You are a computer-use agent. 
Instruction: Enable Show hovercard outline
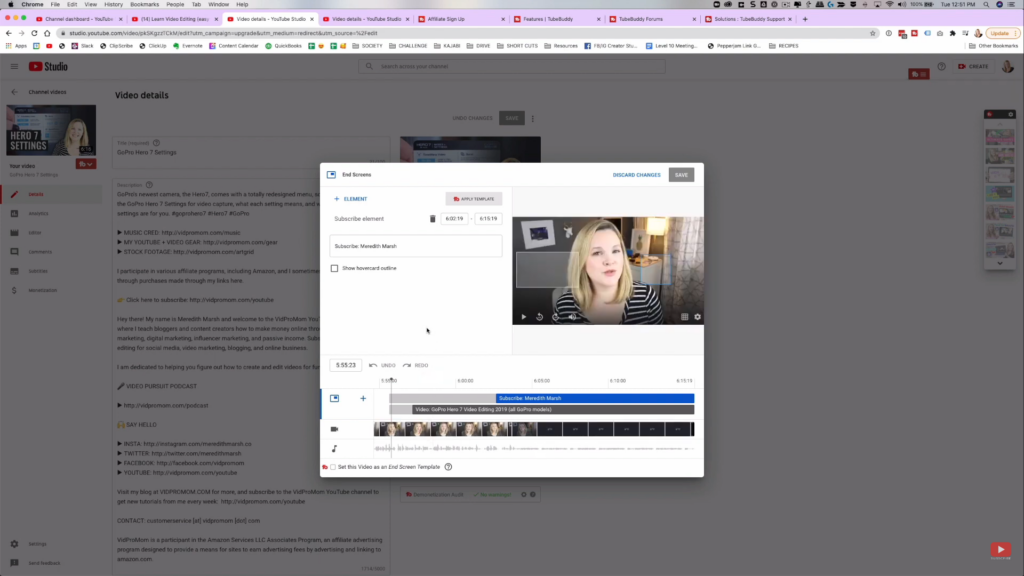[334, 268]
